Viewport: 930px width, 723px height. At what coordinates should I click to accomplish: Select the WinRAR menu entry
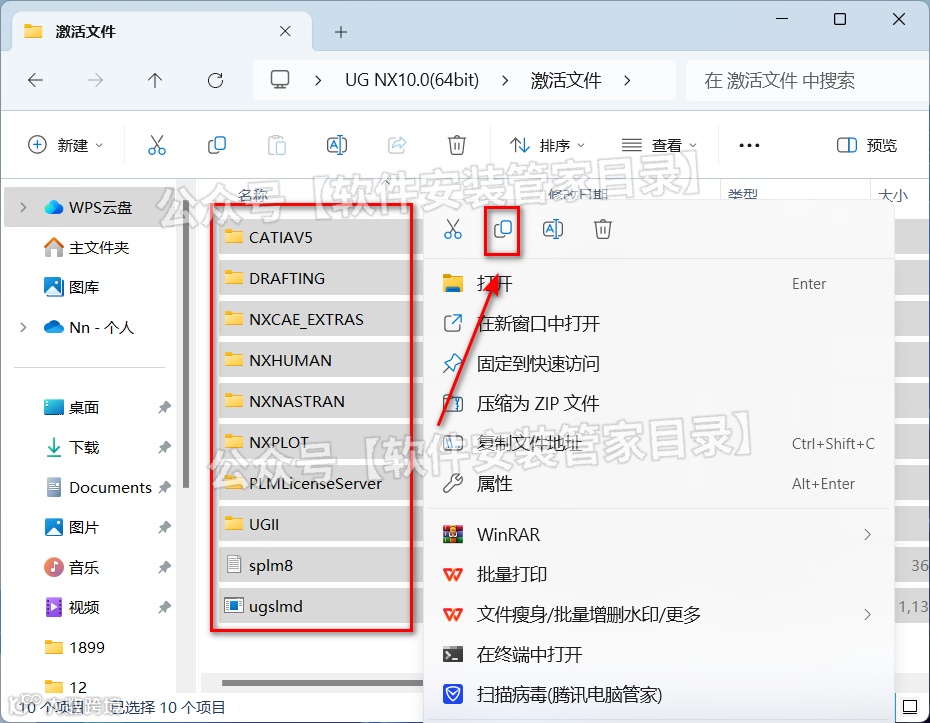(x=658, y=534)
